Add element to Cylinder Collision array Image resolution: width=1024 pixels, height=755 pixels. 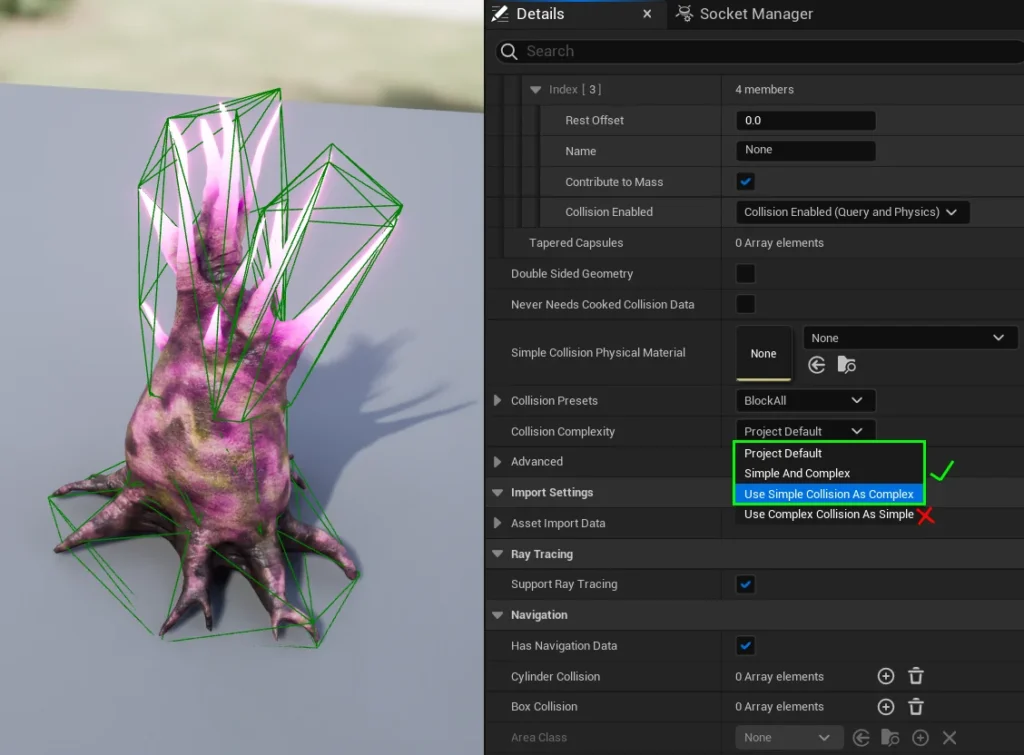point(885,677)
